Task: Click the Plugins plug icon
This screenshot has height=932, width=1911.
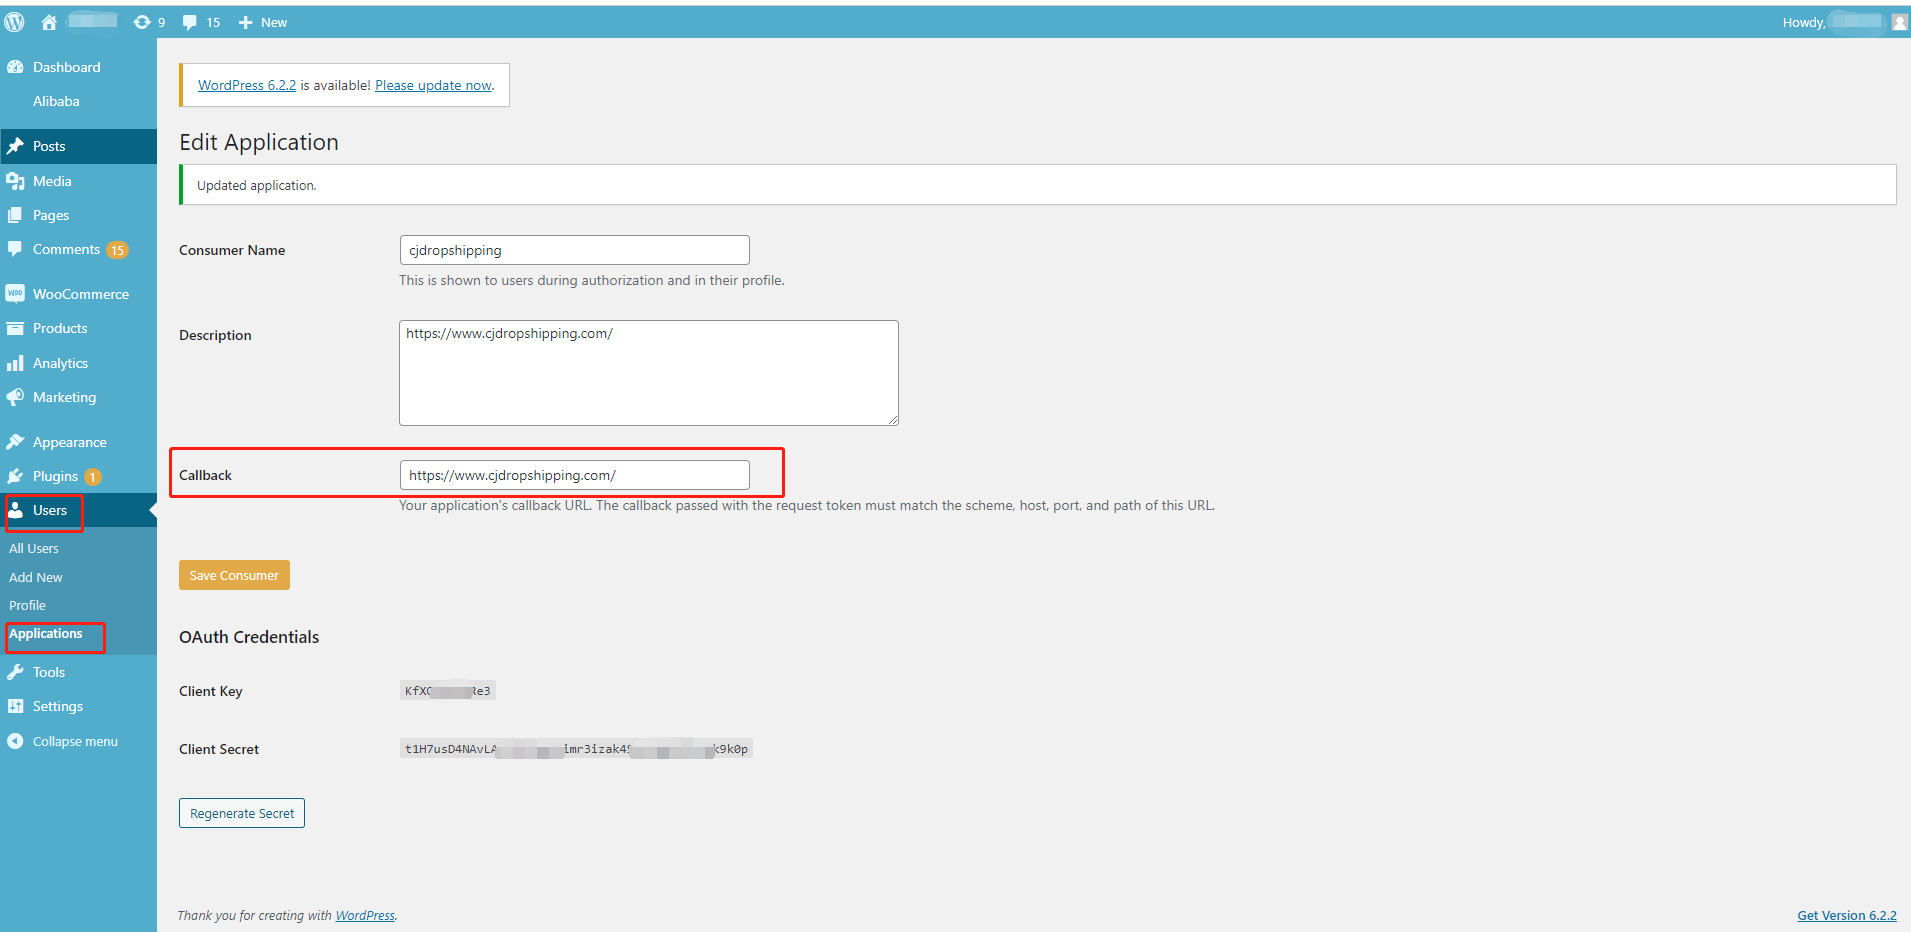Action: [x=15, y=476]
